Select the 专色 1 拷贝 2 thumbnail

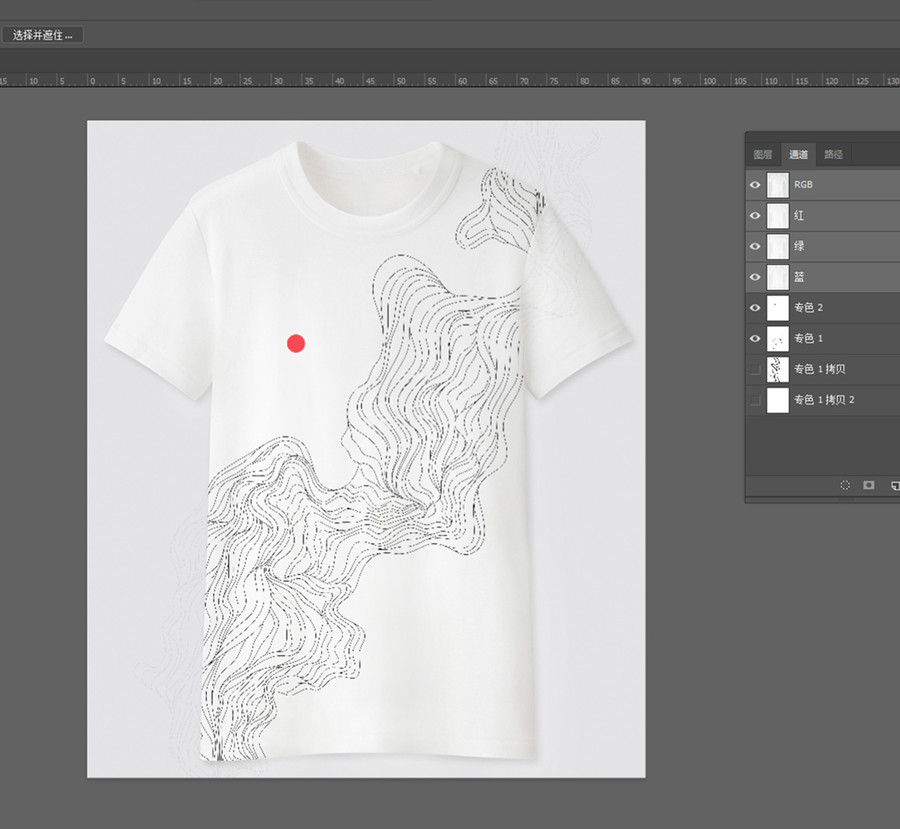tap(778, 400)
